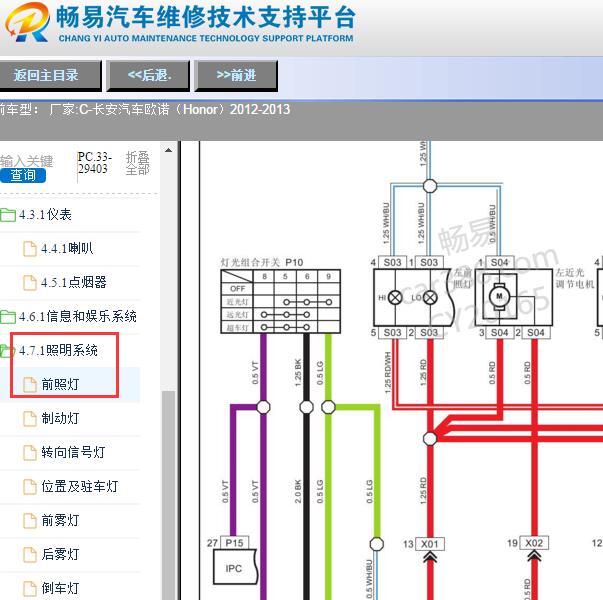603x600 pixels.
Task: Click connector X02 pin 19 label
Action: [534, 543]
